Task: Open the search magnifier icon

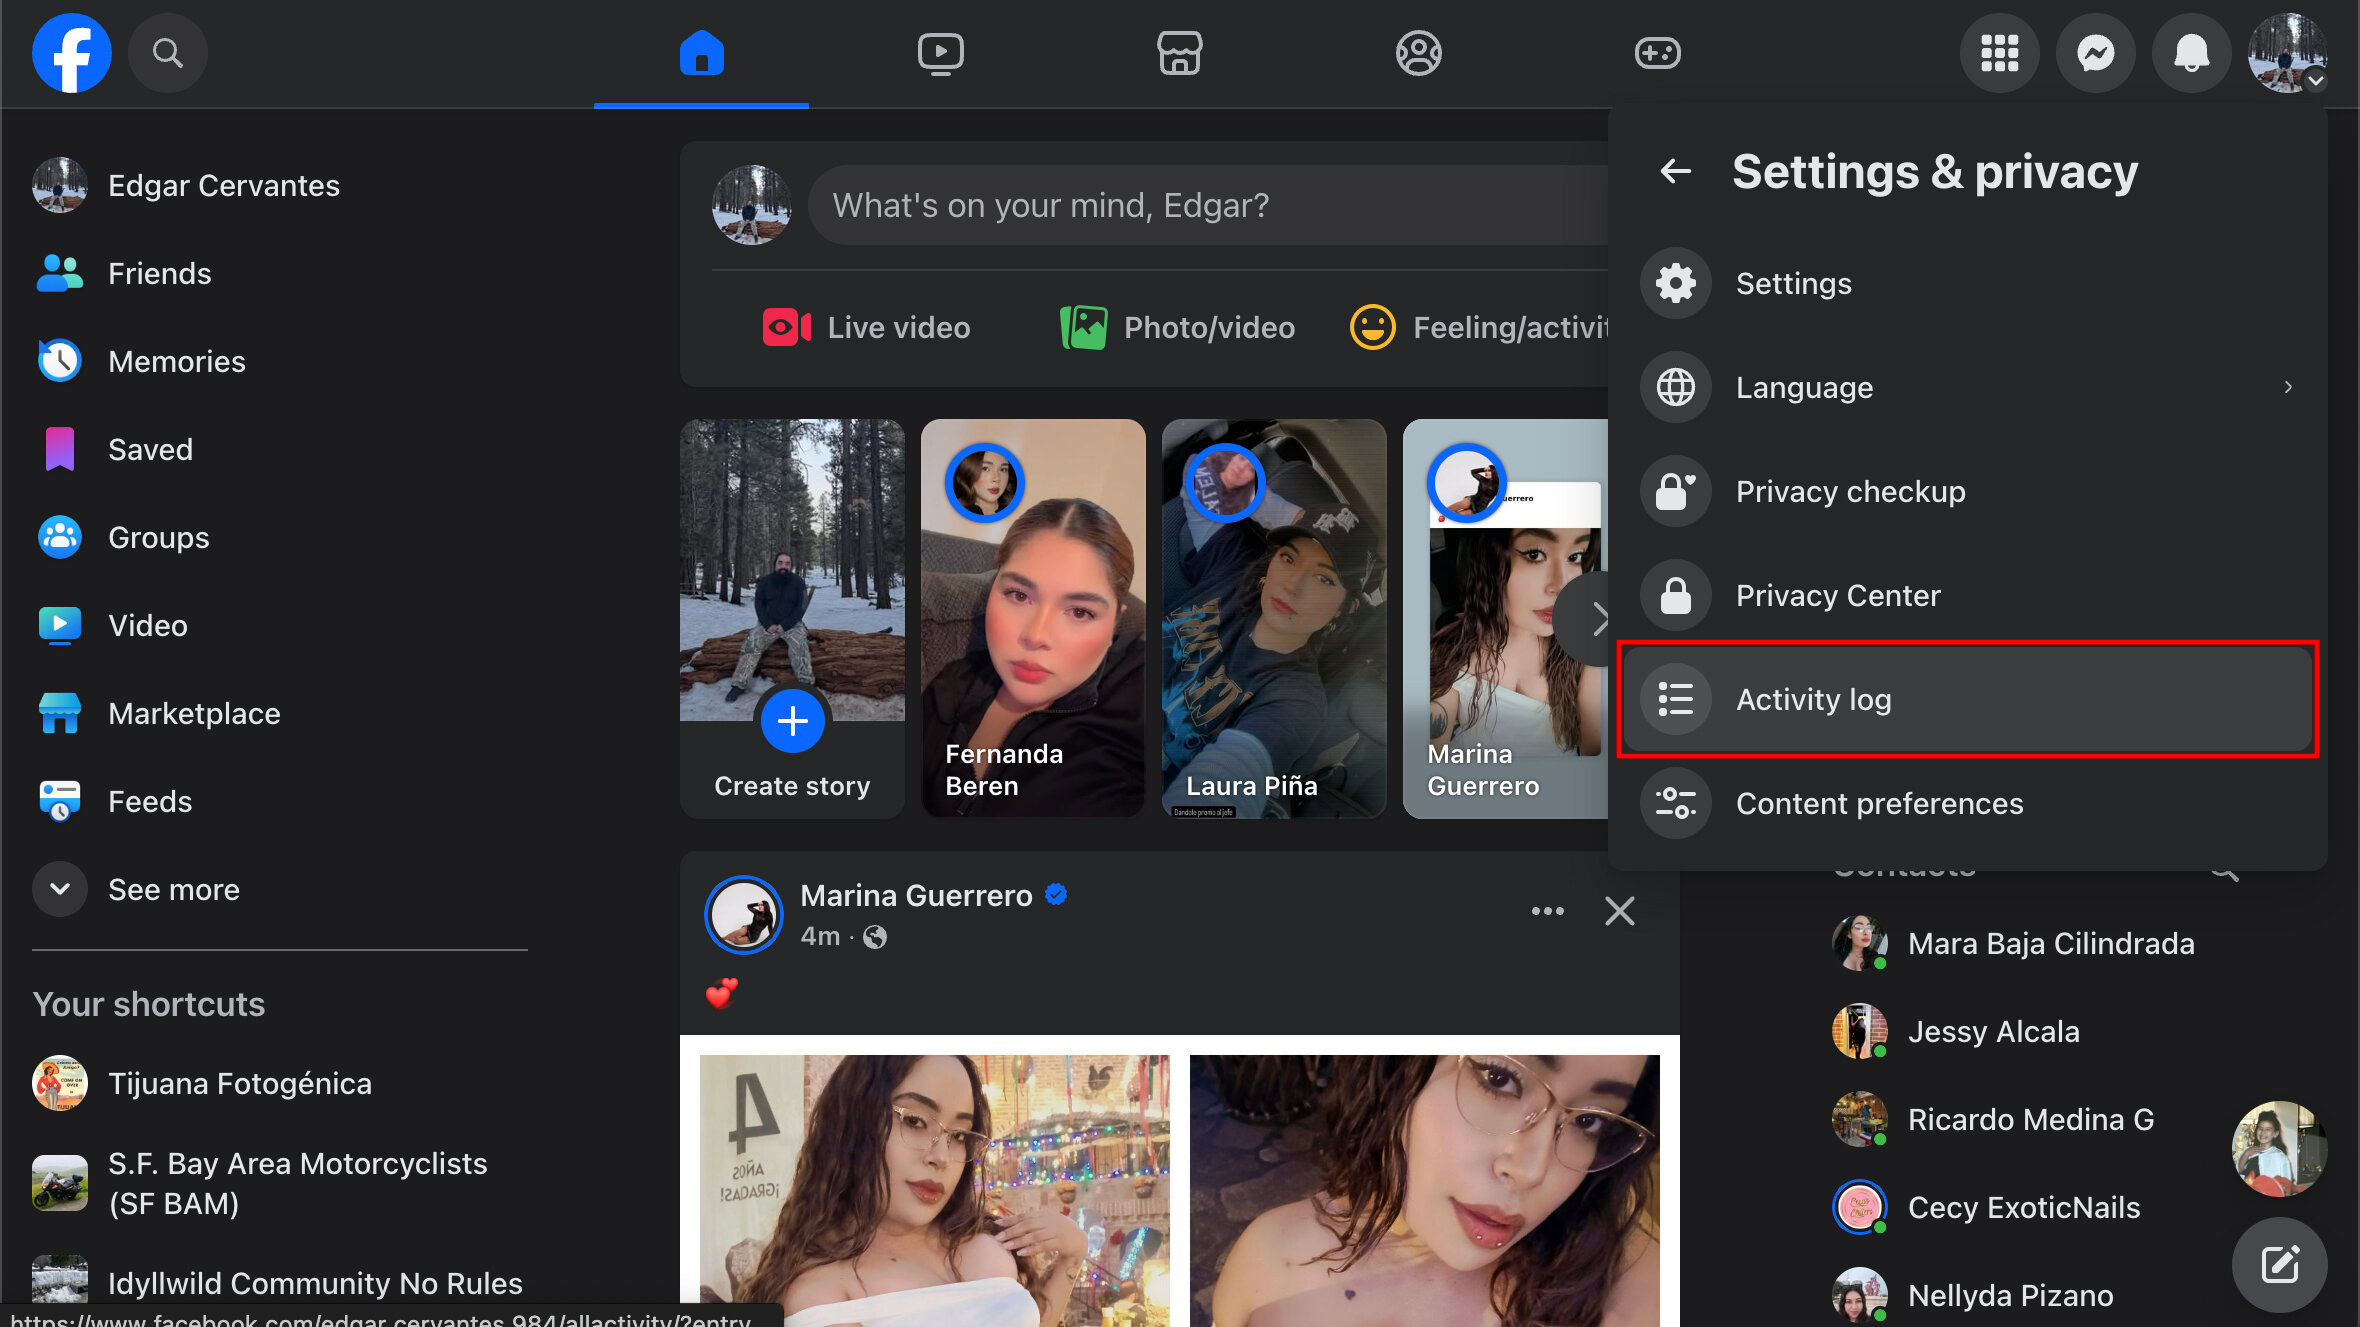Action: [x=167, y=53]
